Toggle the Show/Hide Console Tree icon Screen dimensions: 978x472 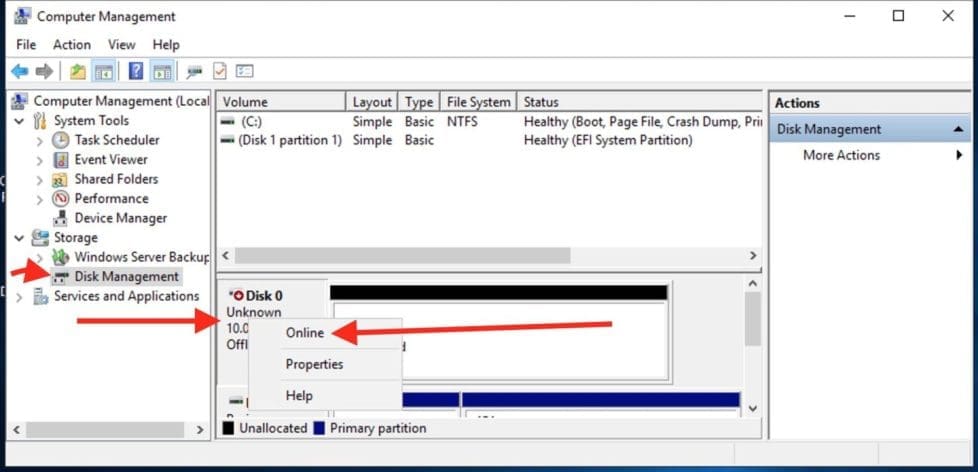coord(103,71)
